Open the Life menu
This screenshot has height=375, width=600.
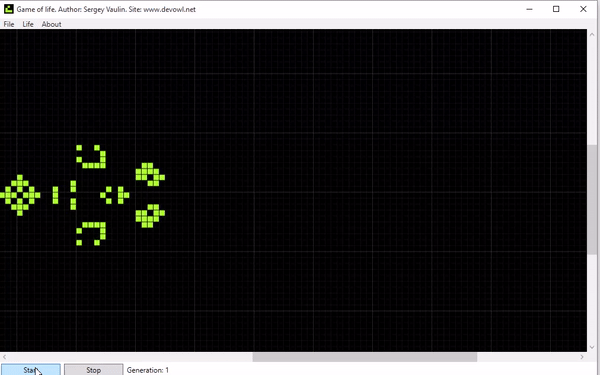[x=28, y=24]
